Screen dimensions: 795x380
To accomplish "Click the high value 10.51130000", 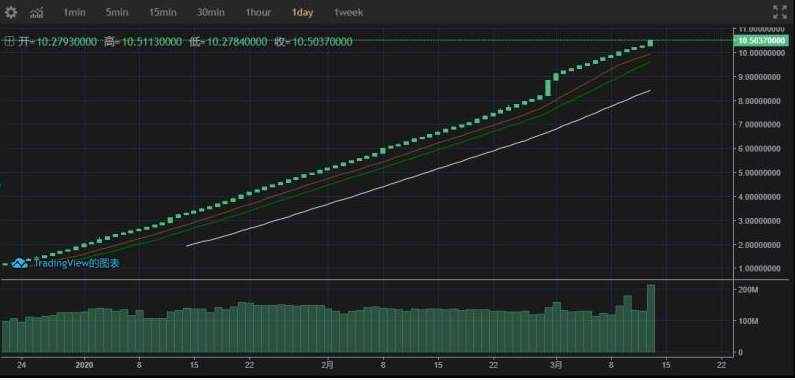I will click(151, 42).
